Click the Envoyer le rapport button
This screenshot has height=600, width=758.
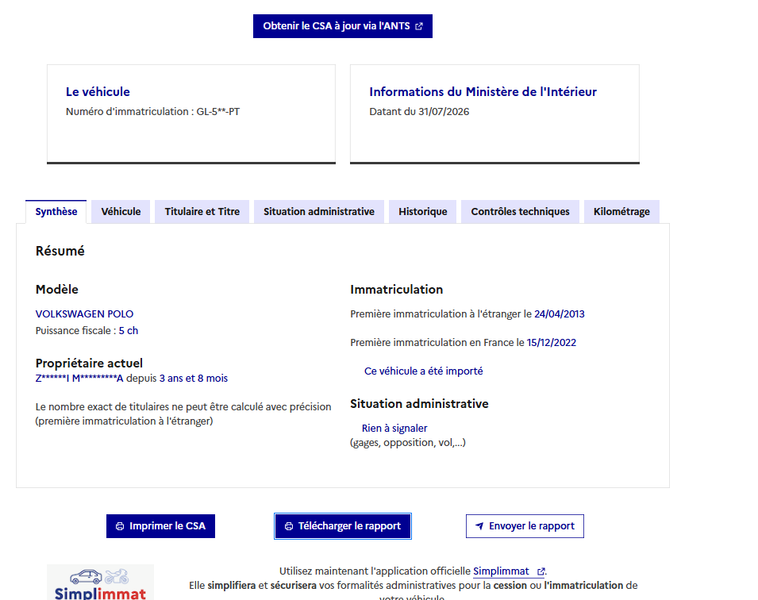pyautogui.click(x=525, y=526)
